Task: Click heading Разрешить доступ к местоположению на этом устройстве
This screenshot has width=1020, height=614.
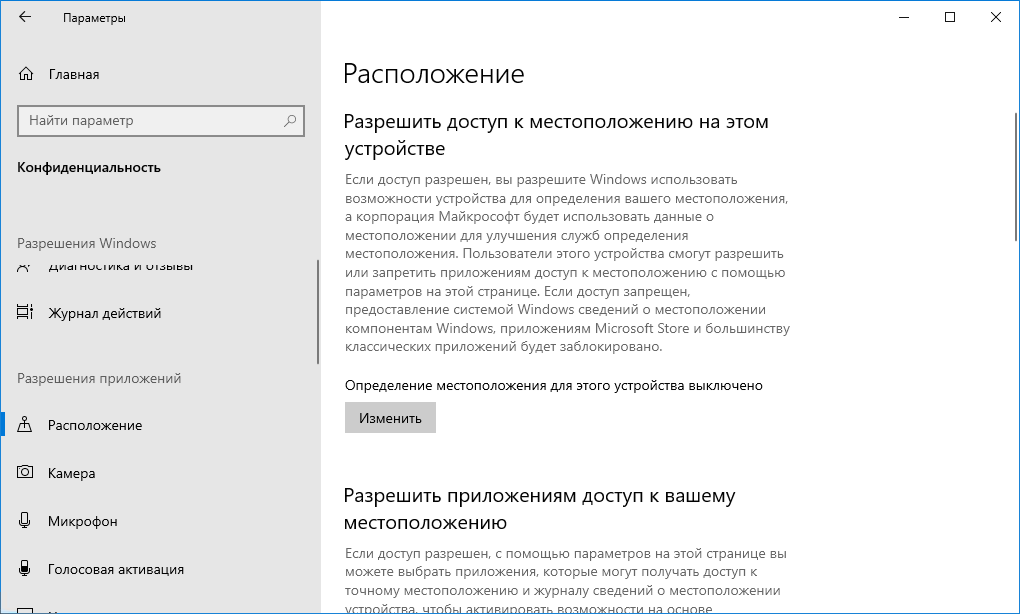Action: (x=556, y=135)
